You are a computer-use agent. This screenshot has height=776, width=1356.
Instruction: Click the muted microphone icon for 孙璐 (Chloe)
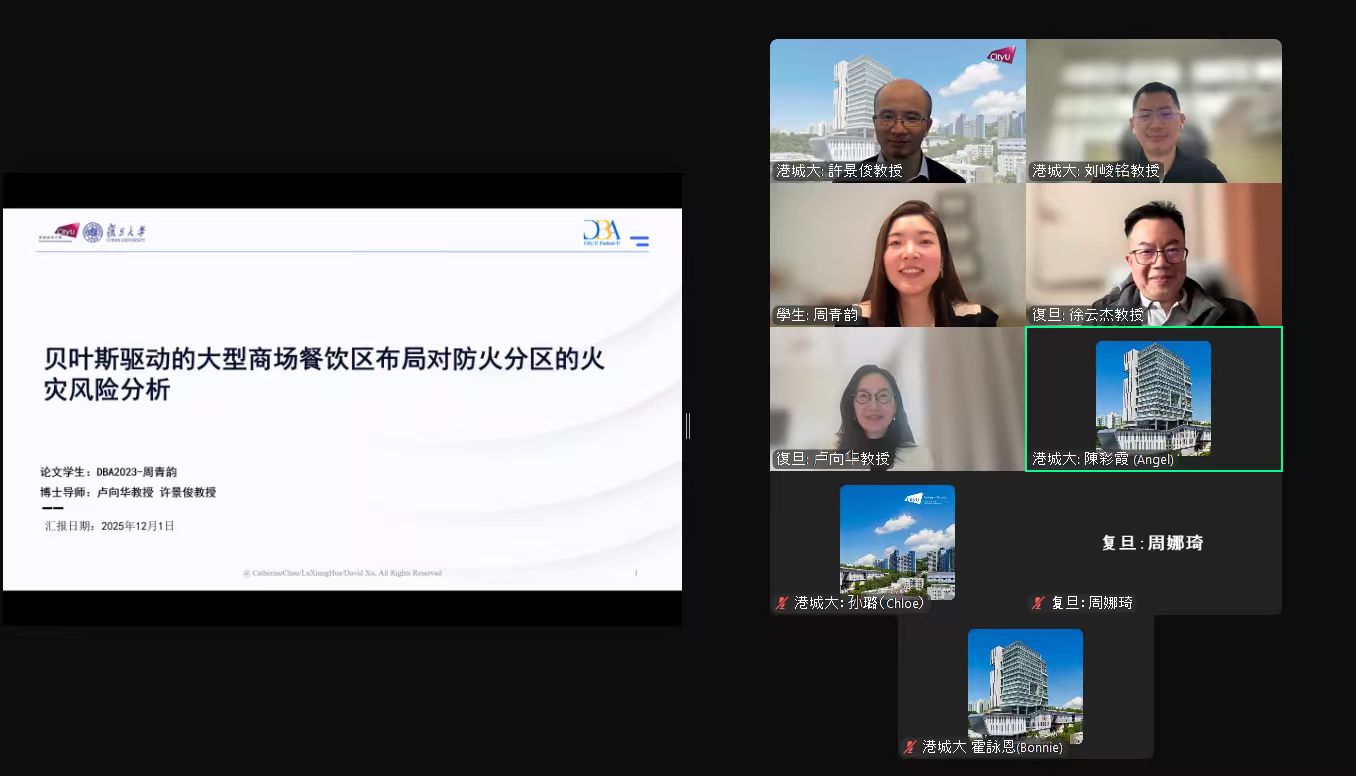click(782, 603)
